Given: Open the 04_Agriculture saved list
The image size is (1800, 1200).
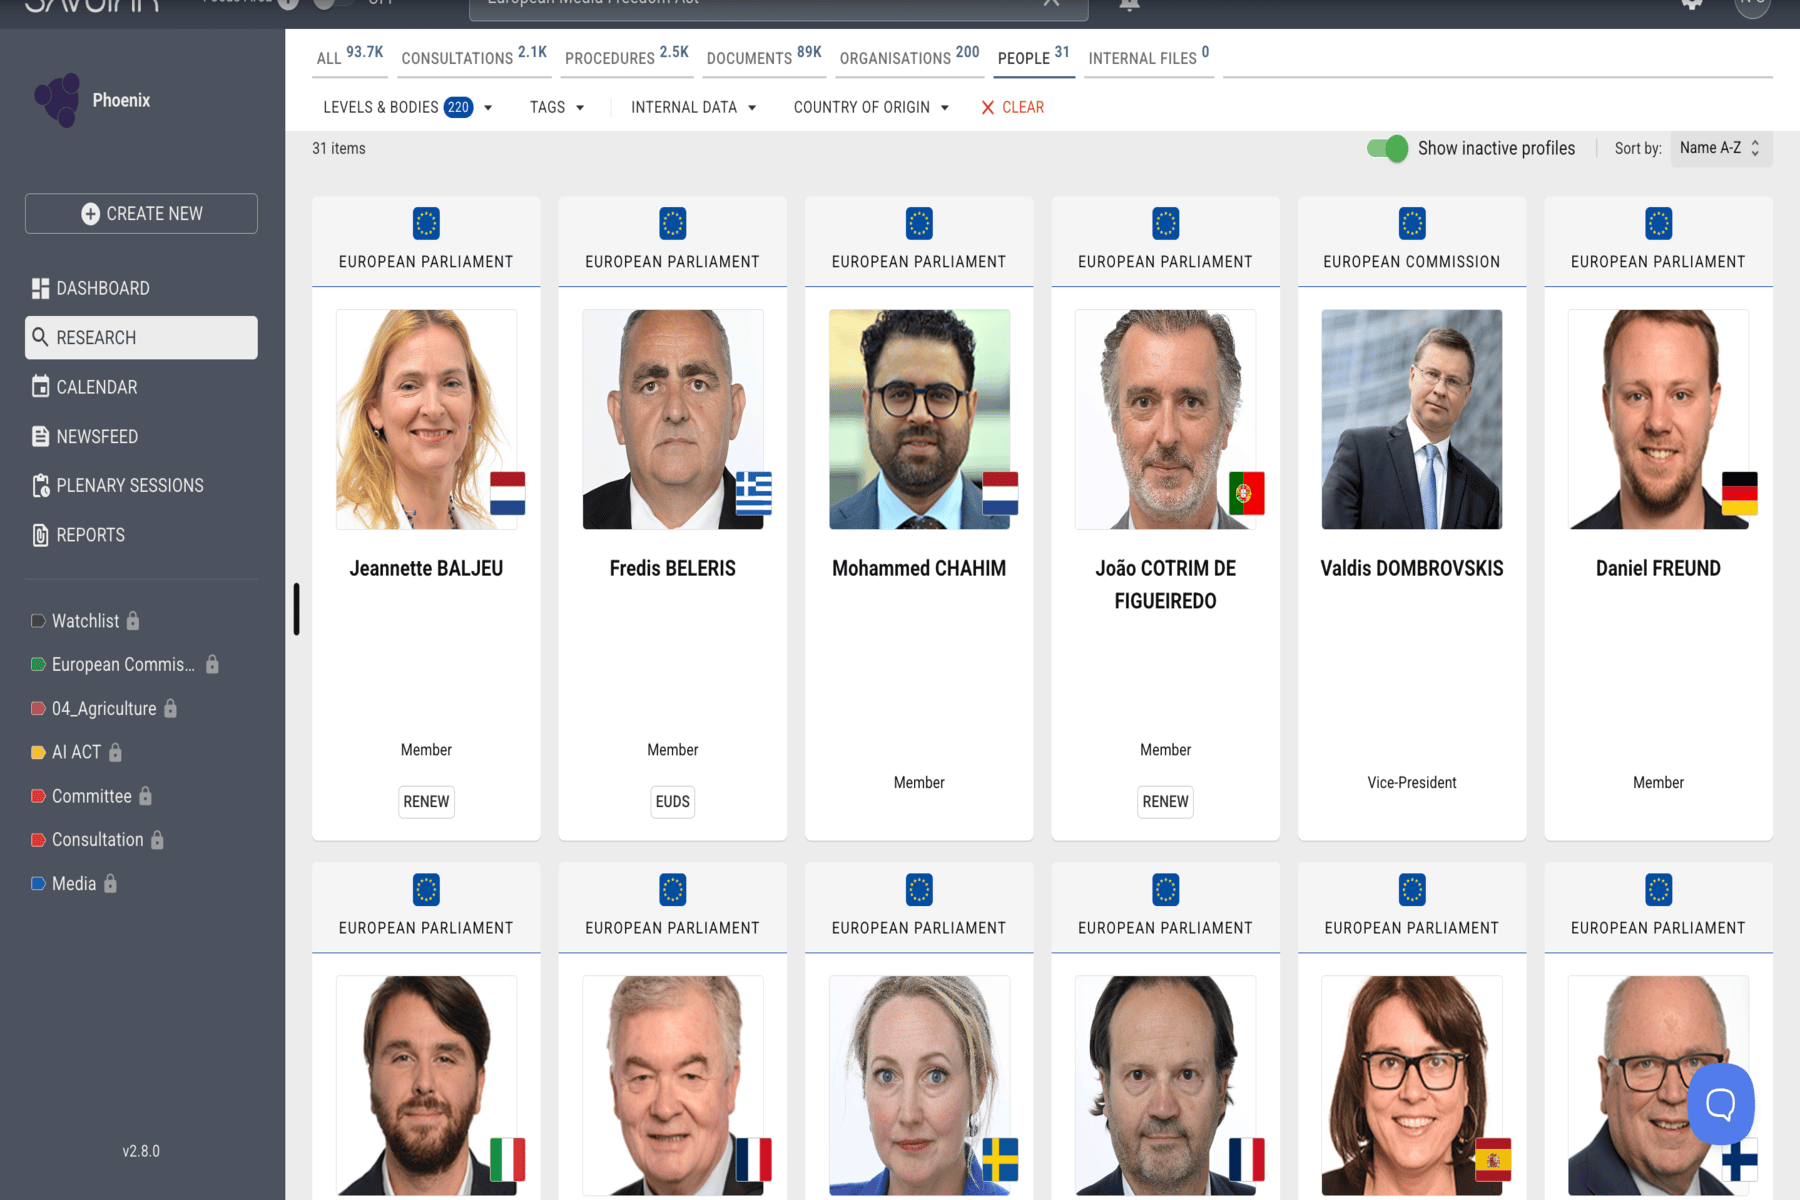Looking at the screenshot, I should click(104, 709).
